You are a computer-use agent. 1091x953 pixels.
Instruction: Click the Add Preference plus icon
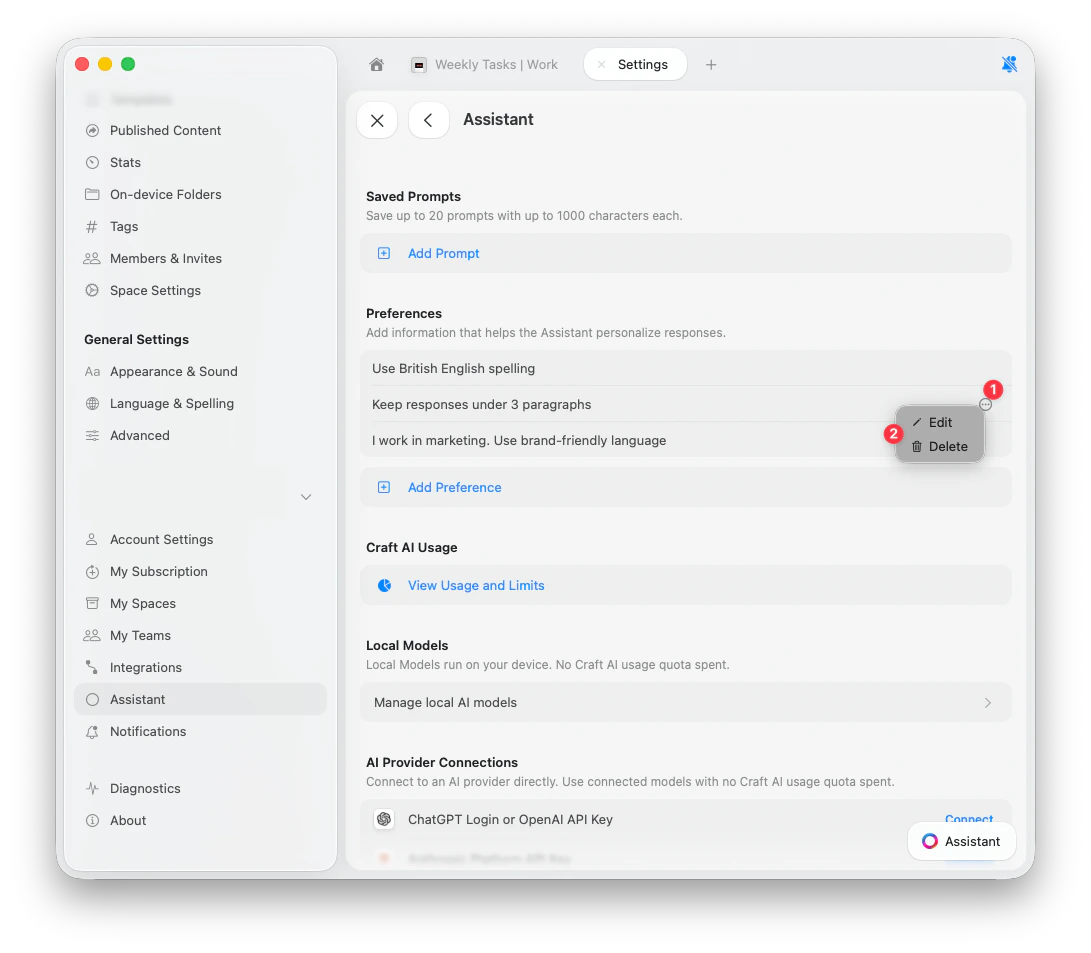tap(384, 488)
